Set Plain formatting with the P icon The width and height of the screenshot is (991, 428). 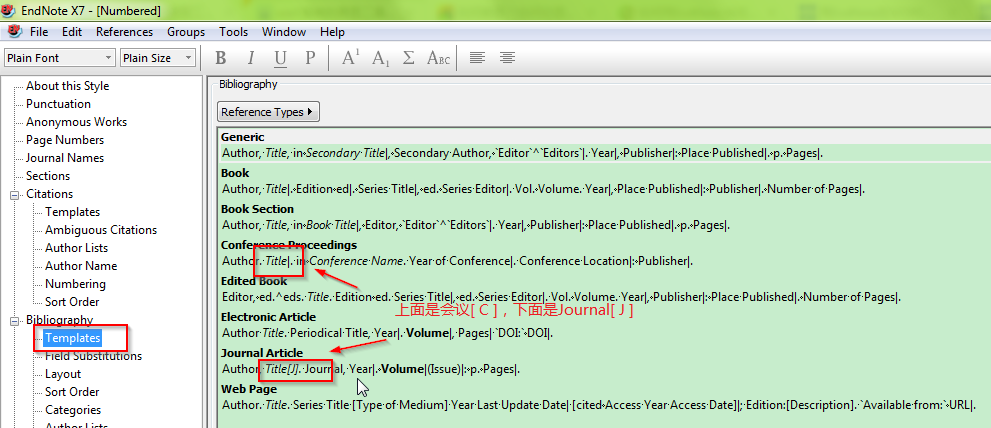click(x=310, y=58)
